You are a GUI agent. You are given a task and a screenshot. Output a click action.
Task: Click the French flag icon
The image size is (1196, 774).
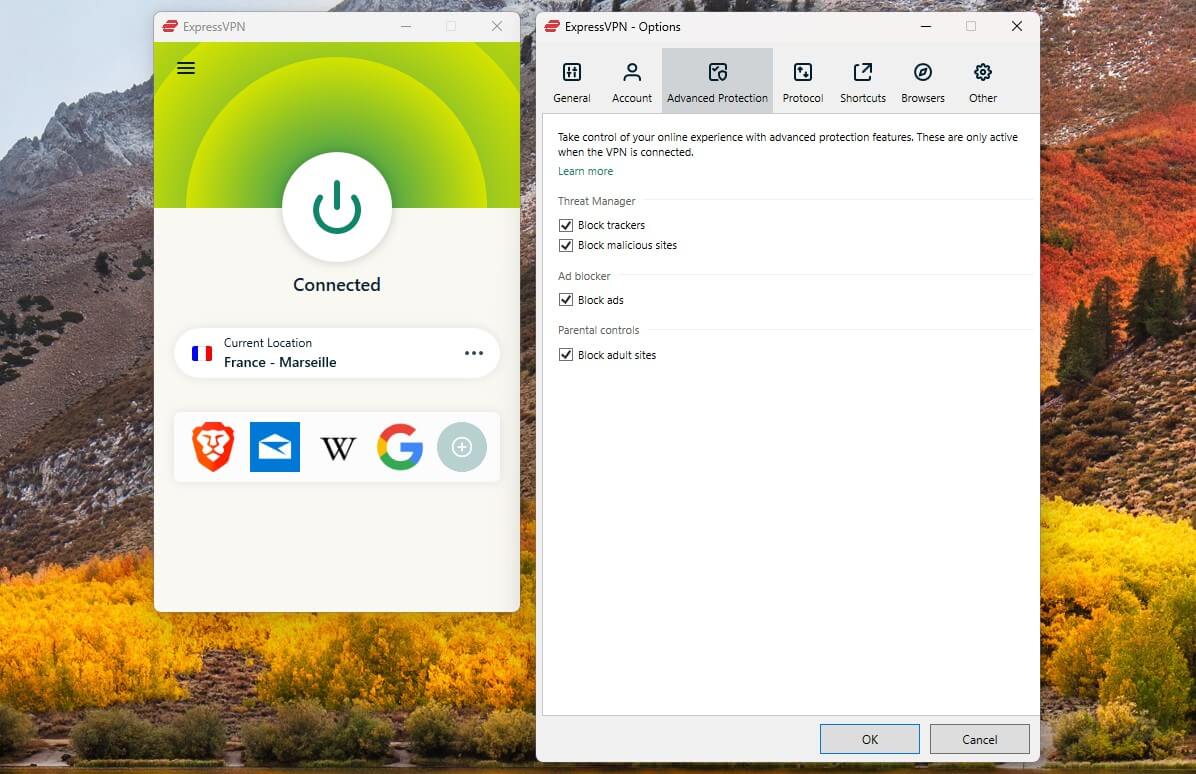coord(201,353)
